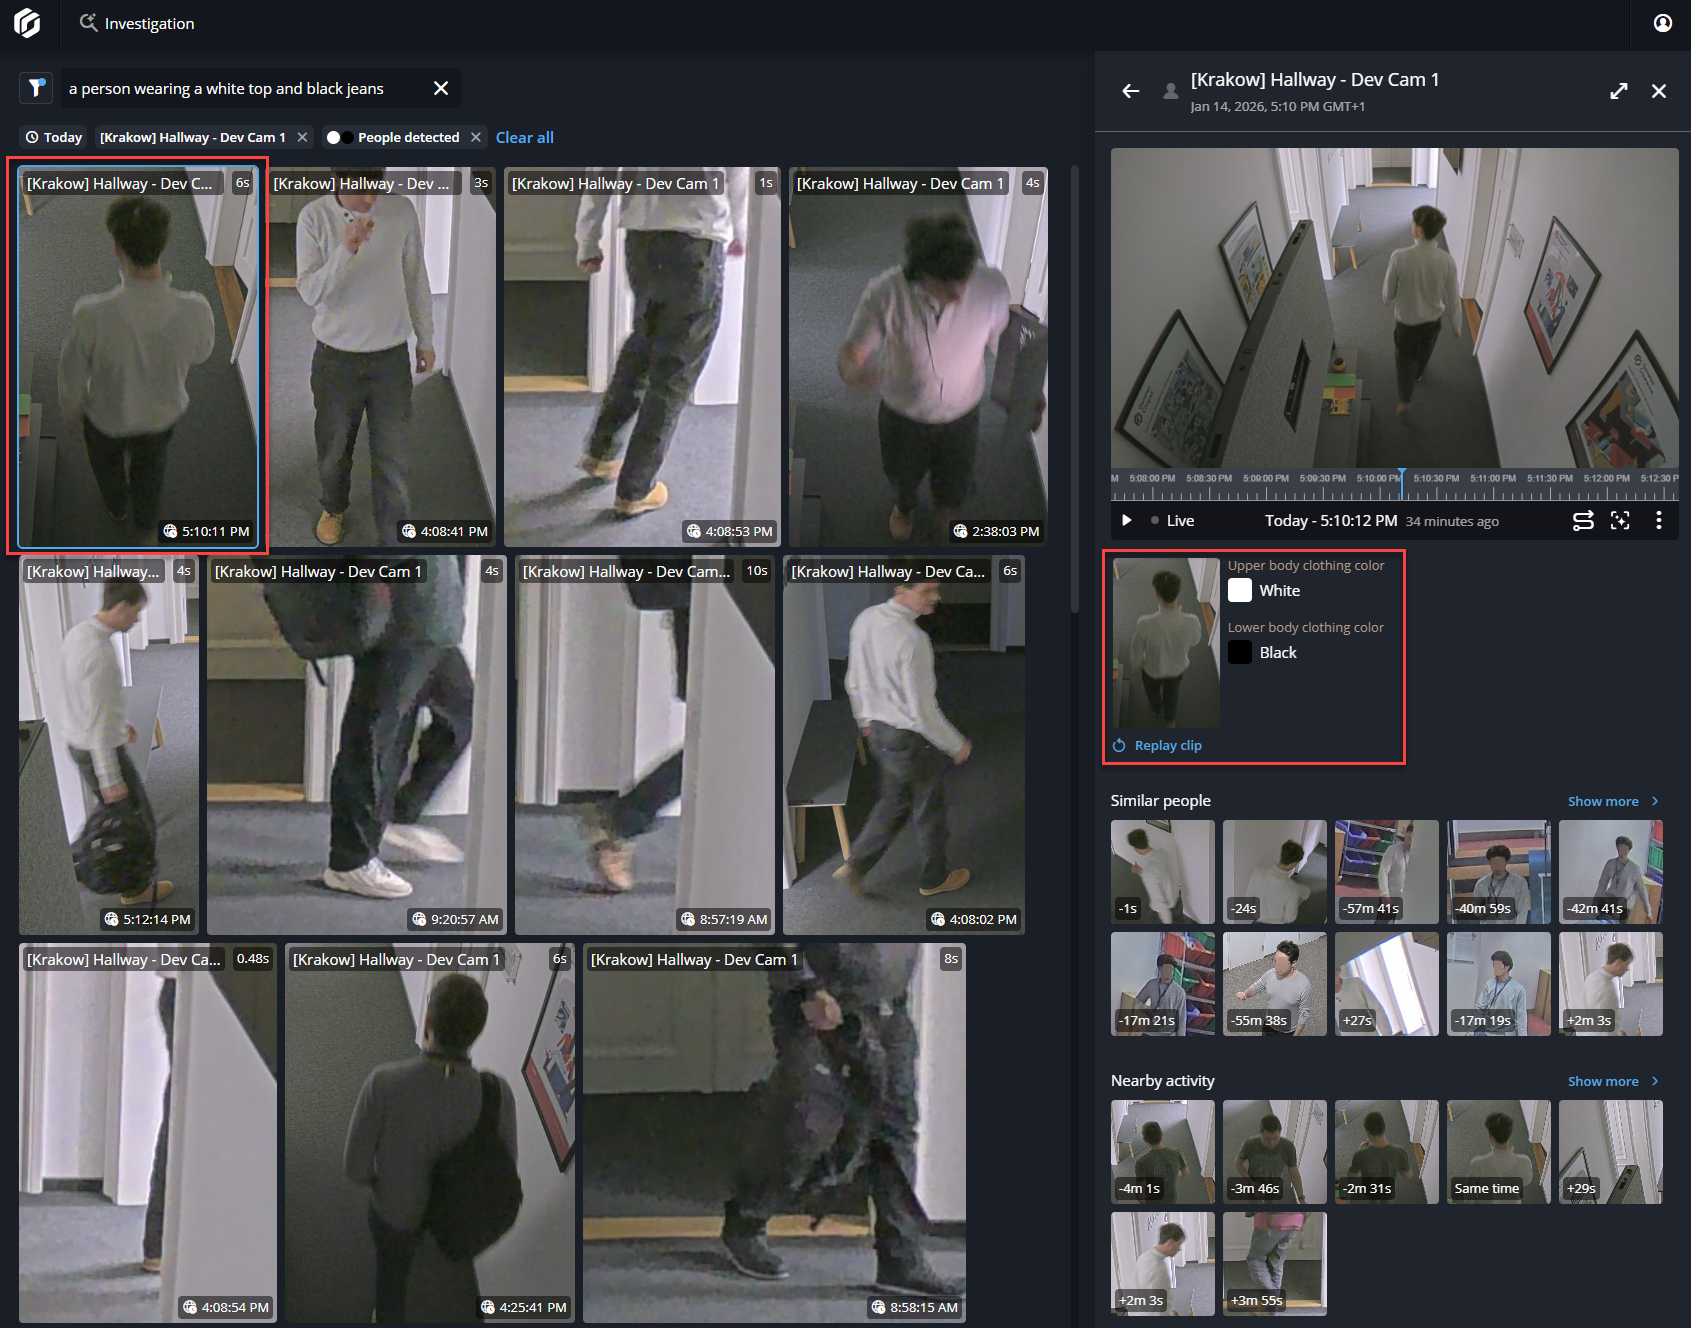Open the three-dot menu in the video player
This screenshot has height=1328, width=1691.
1660,520
